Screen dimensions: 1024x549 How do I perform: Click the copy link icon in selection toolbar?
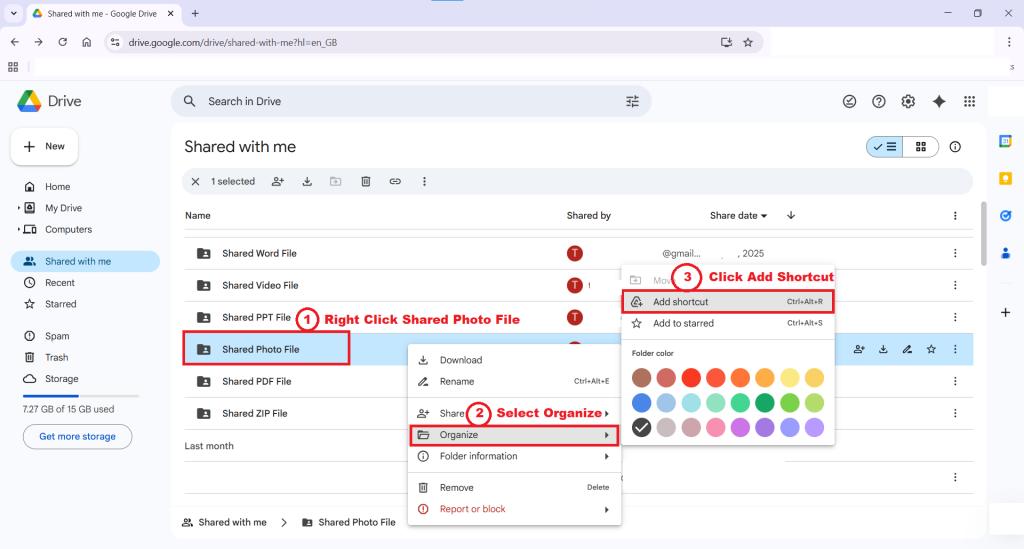[x=395, y=182]
